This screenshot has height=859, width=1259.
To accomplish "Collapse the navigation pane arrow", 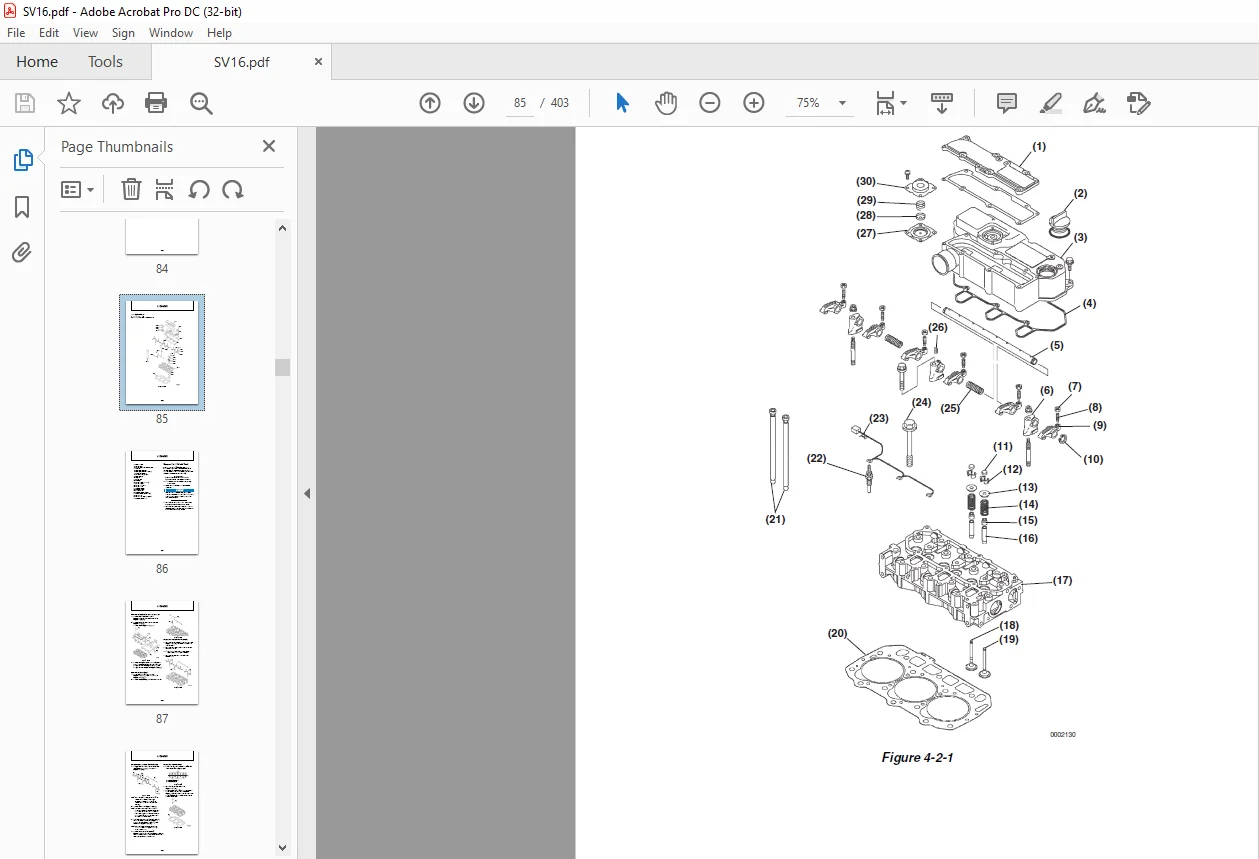I will click(307, 493).
